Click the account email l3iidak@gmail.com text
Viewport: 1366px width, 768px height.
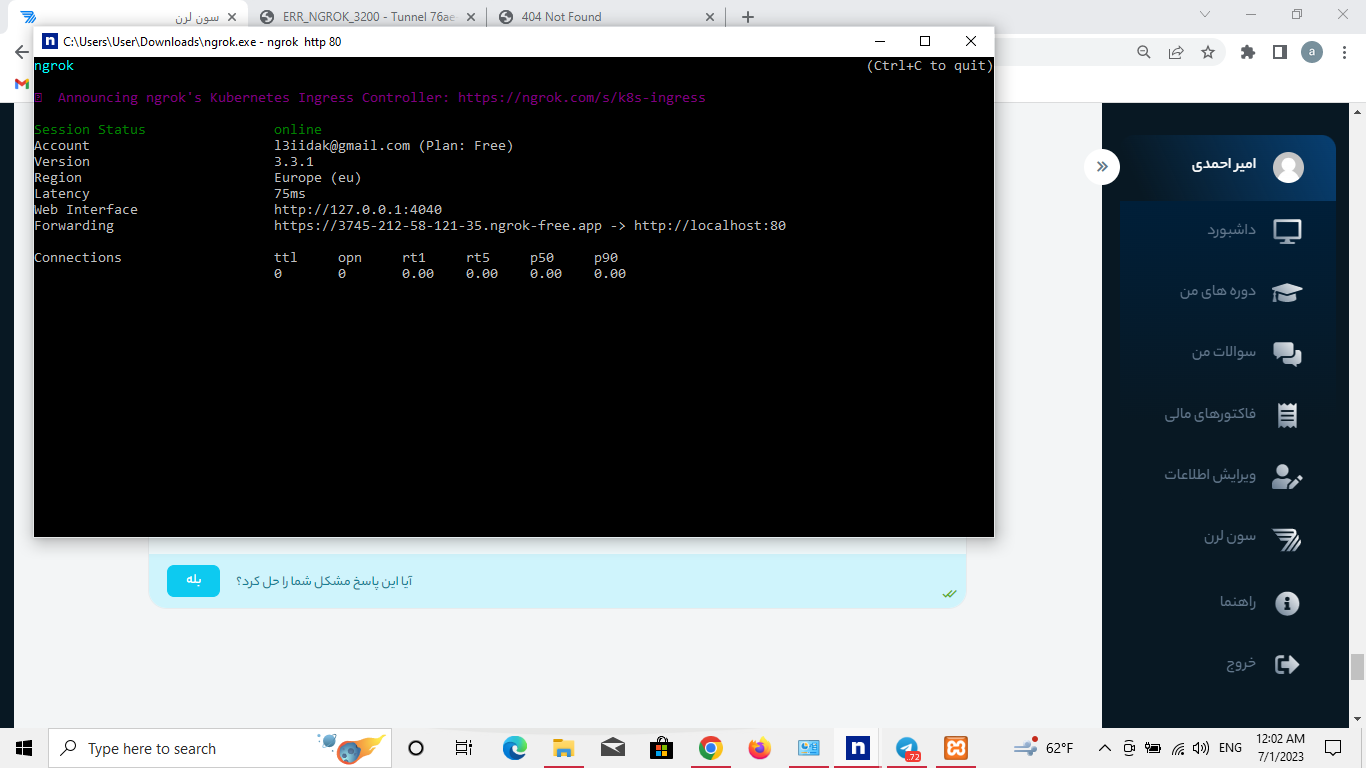pyautogui.click(x=342, y=146)
